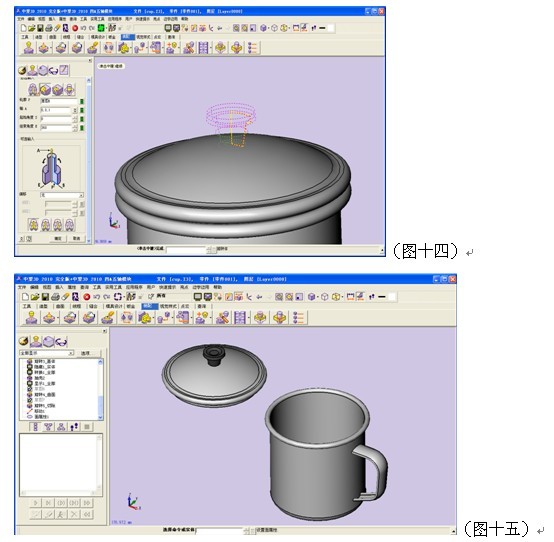The image size is (554, 542).
Task: Click white color box in 图十五 toolbar
Action: tap(392, 297)
